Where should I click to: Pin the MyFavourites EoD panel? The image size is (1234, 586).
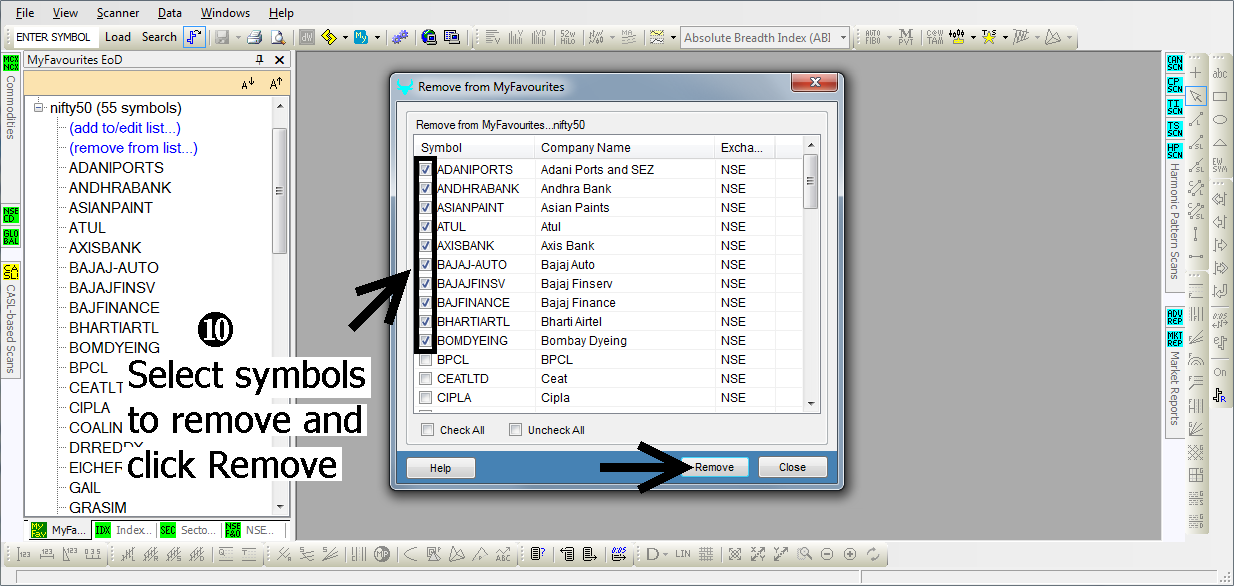[x=260, y=60]
